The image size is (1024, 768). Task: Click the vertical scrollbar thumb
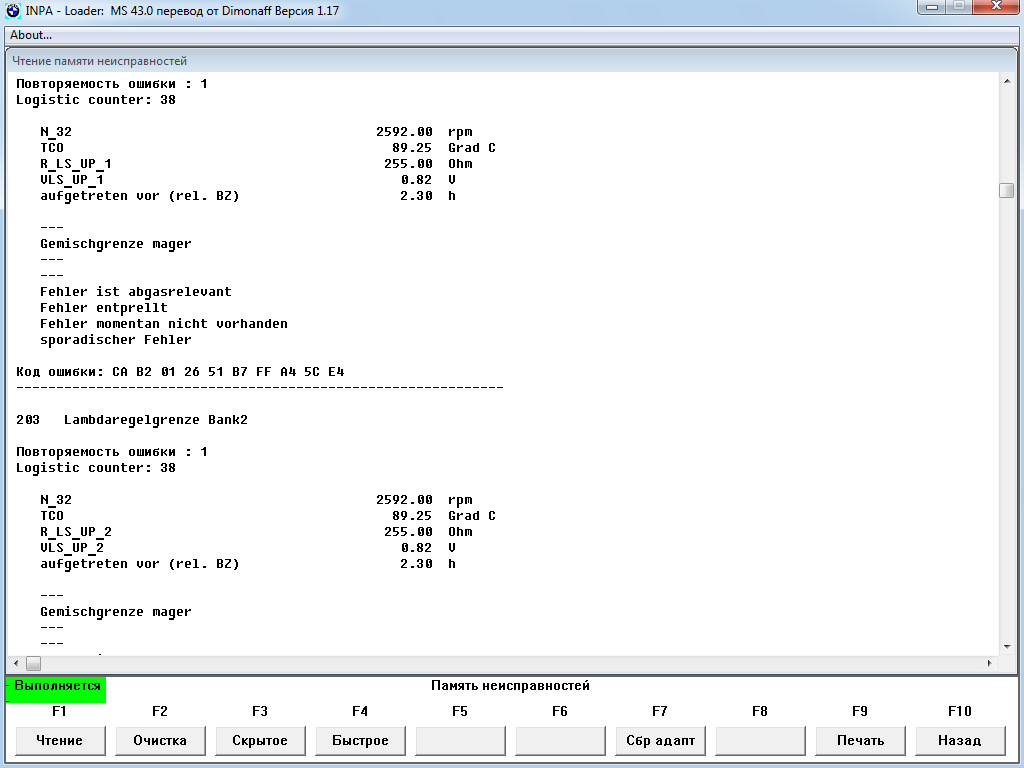coord(1006,190)
